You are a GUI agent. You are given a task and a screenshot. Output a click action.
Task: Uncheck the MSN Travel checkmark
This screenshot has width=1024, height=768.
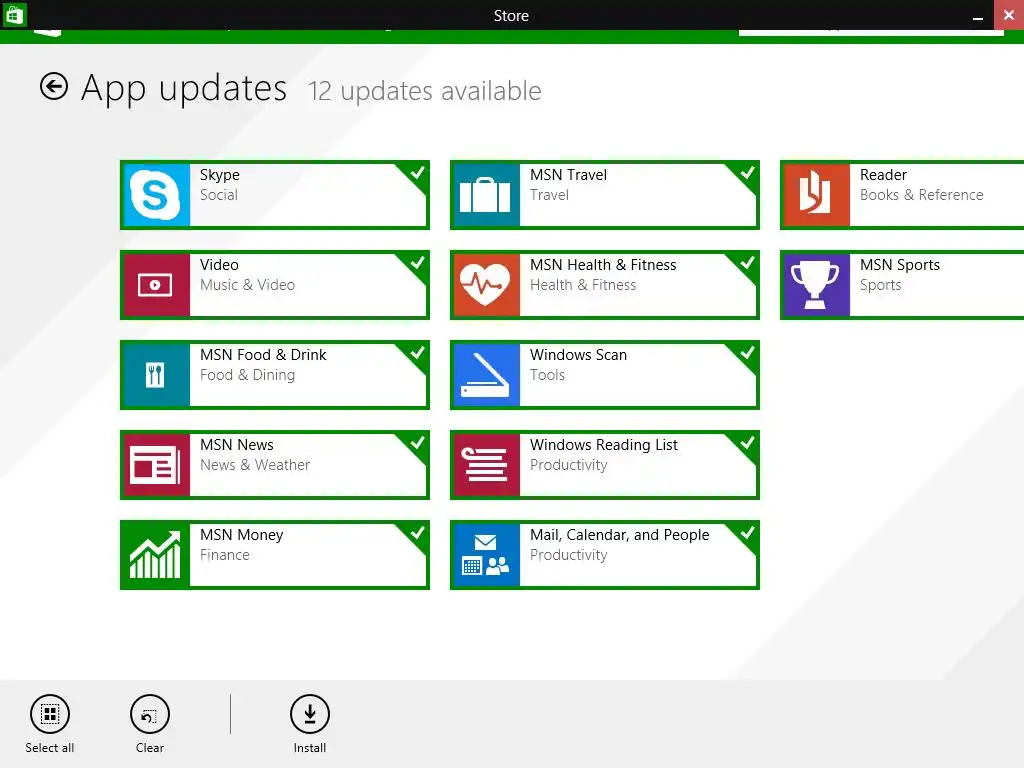click(747, 173)
